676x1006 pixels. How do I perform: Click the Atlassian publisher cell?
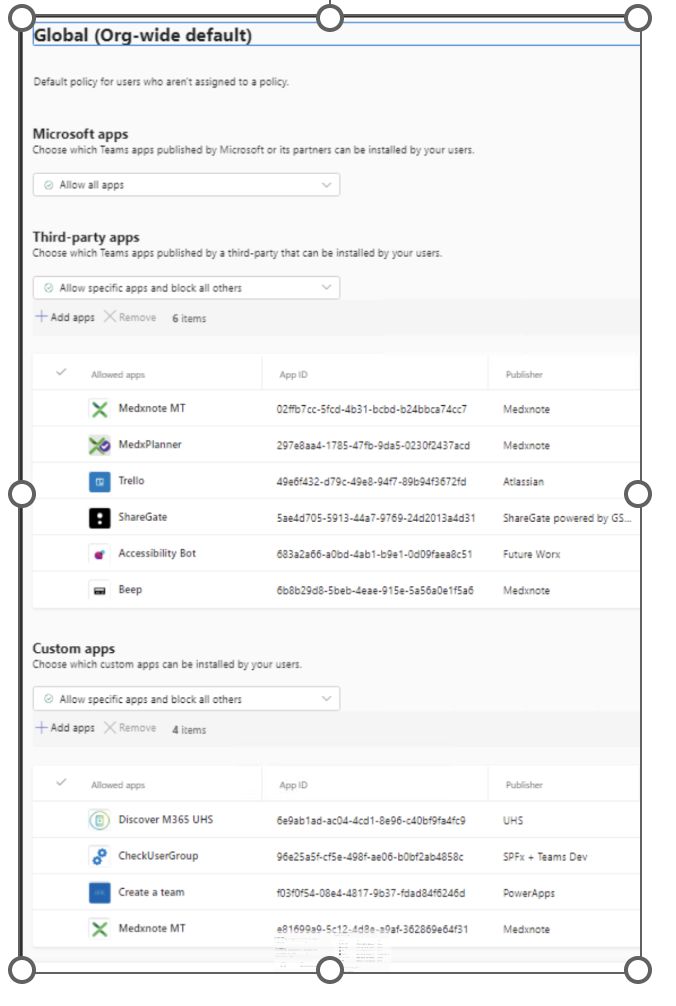point(523,482)
